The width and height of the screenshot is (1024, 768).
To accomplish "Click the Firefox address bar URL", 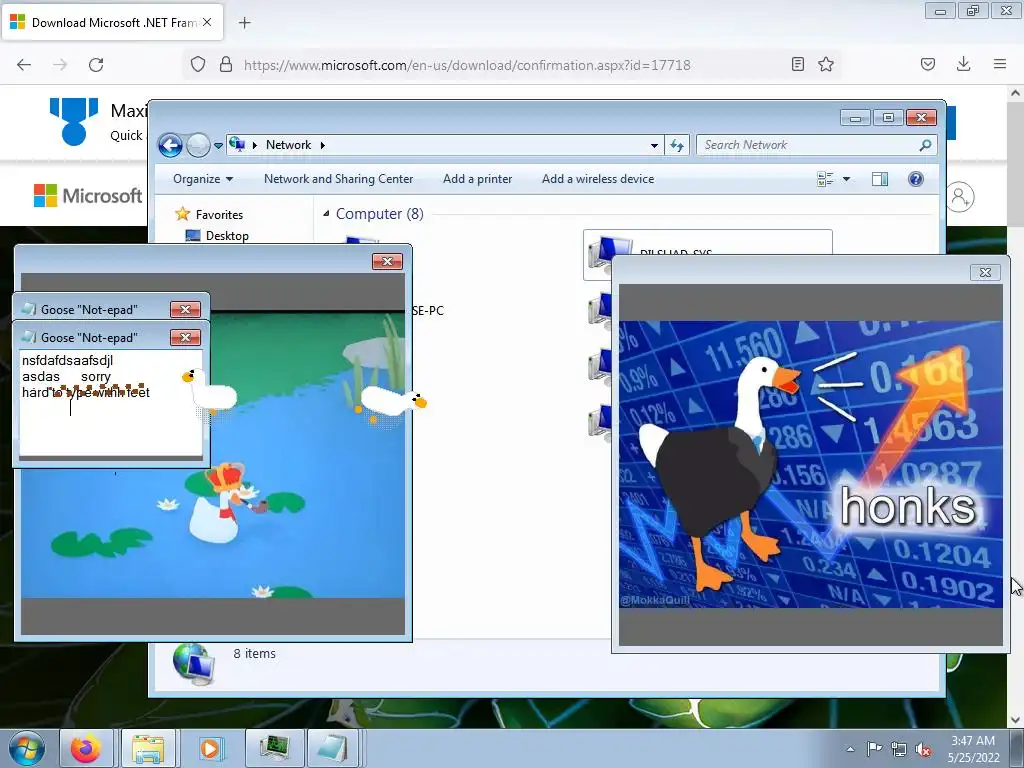I will 467,65.
